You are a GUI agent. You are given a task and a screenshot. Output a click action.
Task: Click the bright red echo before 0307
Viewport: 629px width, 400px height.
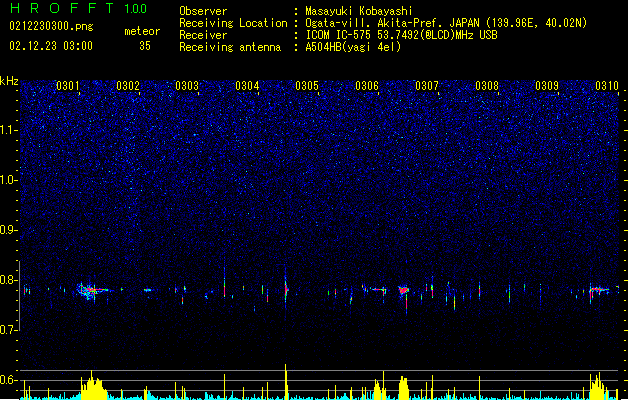[x=404, y=290]
